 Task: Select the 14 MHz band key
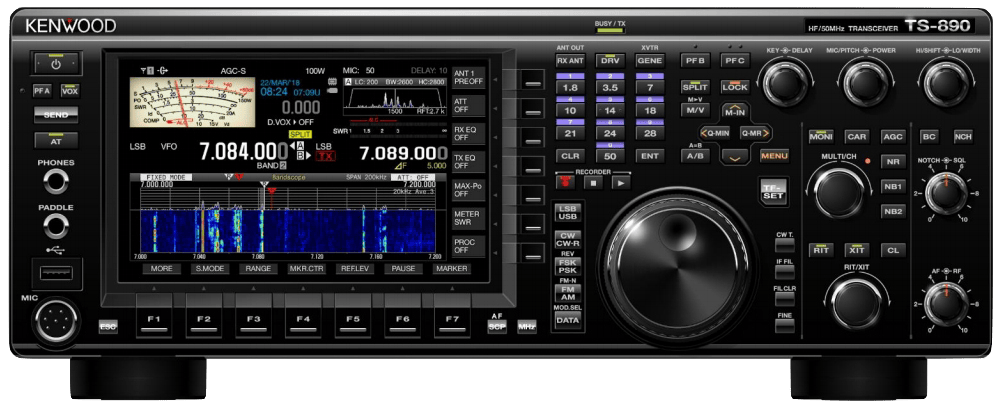[x=610, y=110]
